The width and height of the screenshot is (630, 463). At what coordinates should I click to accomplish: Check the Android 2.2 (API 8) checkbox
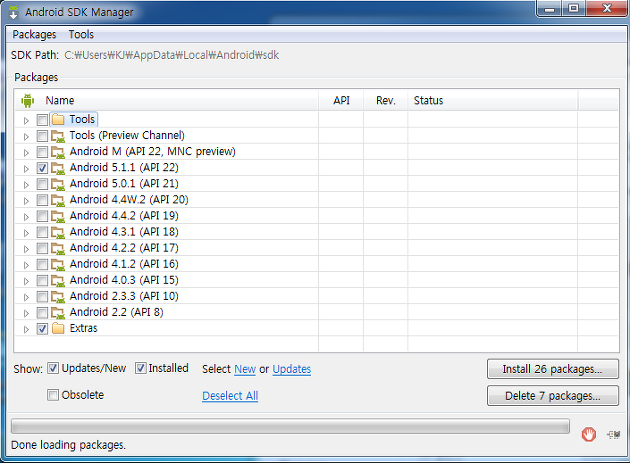pos(42,313)
